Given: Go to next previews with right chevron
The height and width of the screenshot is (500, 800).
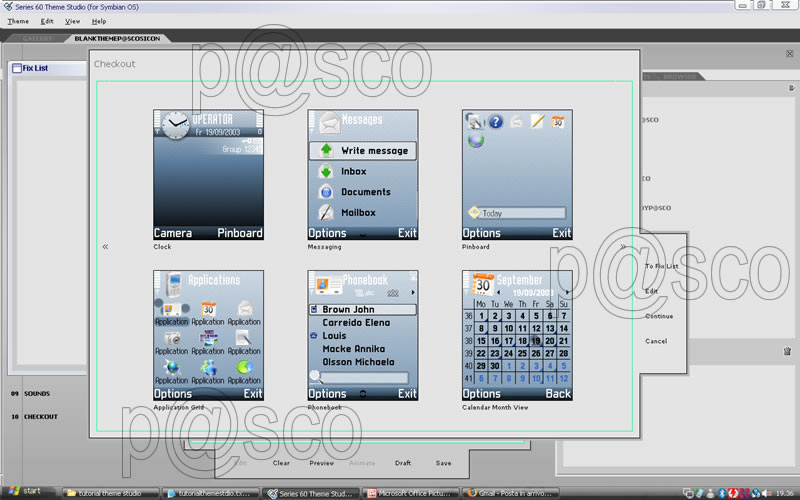Looking at the screenshot, I should click(x=623, y=246).
